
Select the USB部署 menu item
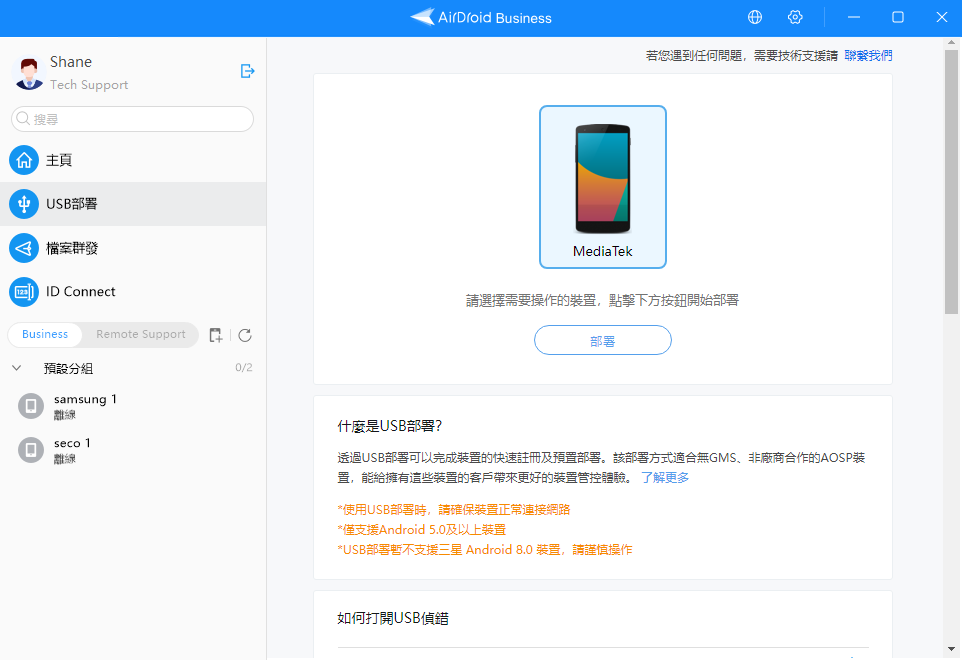pyautogui.click(x=133, y=204)
